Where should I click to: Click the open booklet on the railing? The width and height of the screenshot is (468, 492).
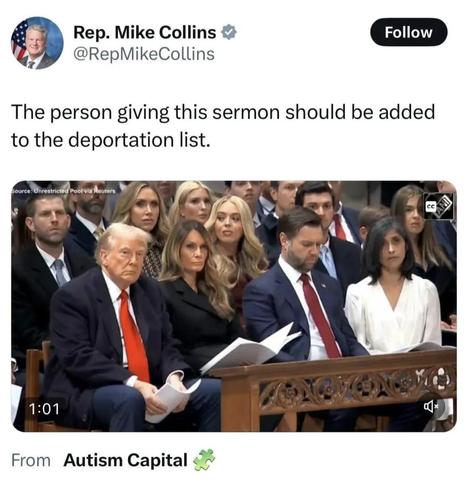pos(251,348)
